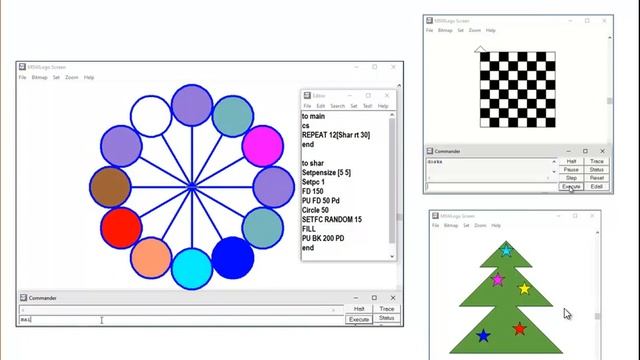Screen dimensions: 640x360
Task: Click the Editor's vertical scrollbar thumb
Action: pos(392,180)
